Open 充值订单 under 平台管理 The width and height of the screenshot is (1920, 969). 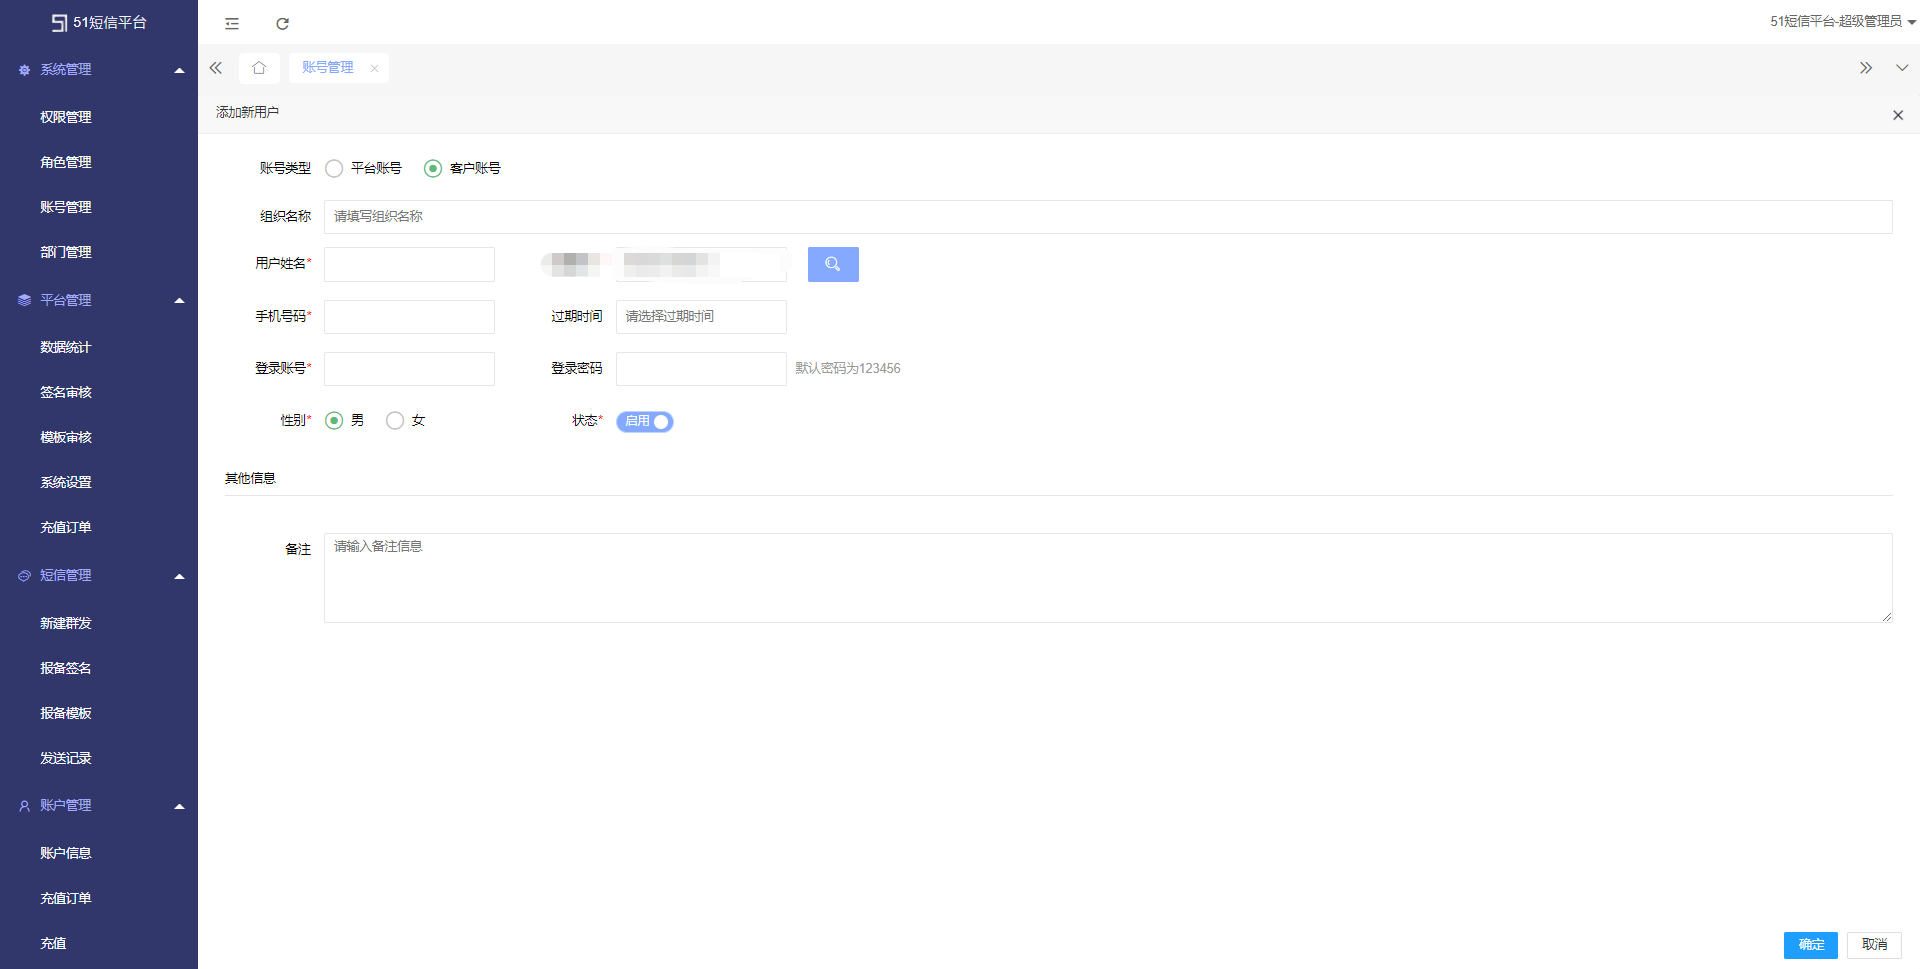(66, 527)
